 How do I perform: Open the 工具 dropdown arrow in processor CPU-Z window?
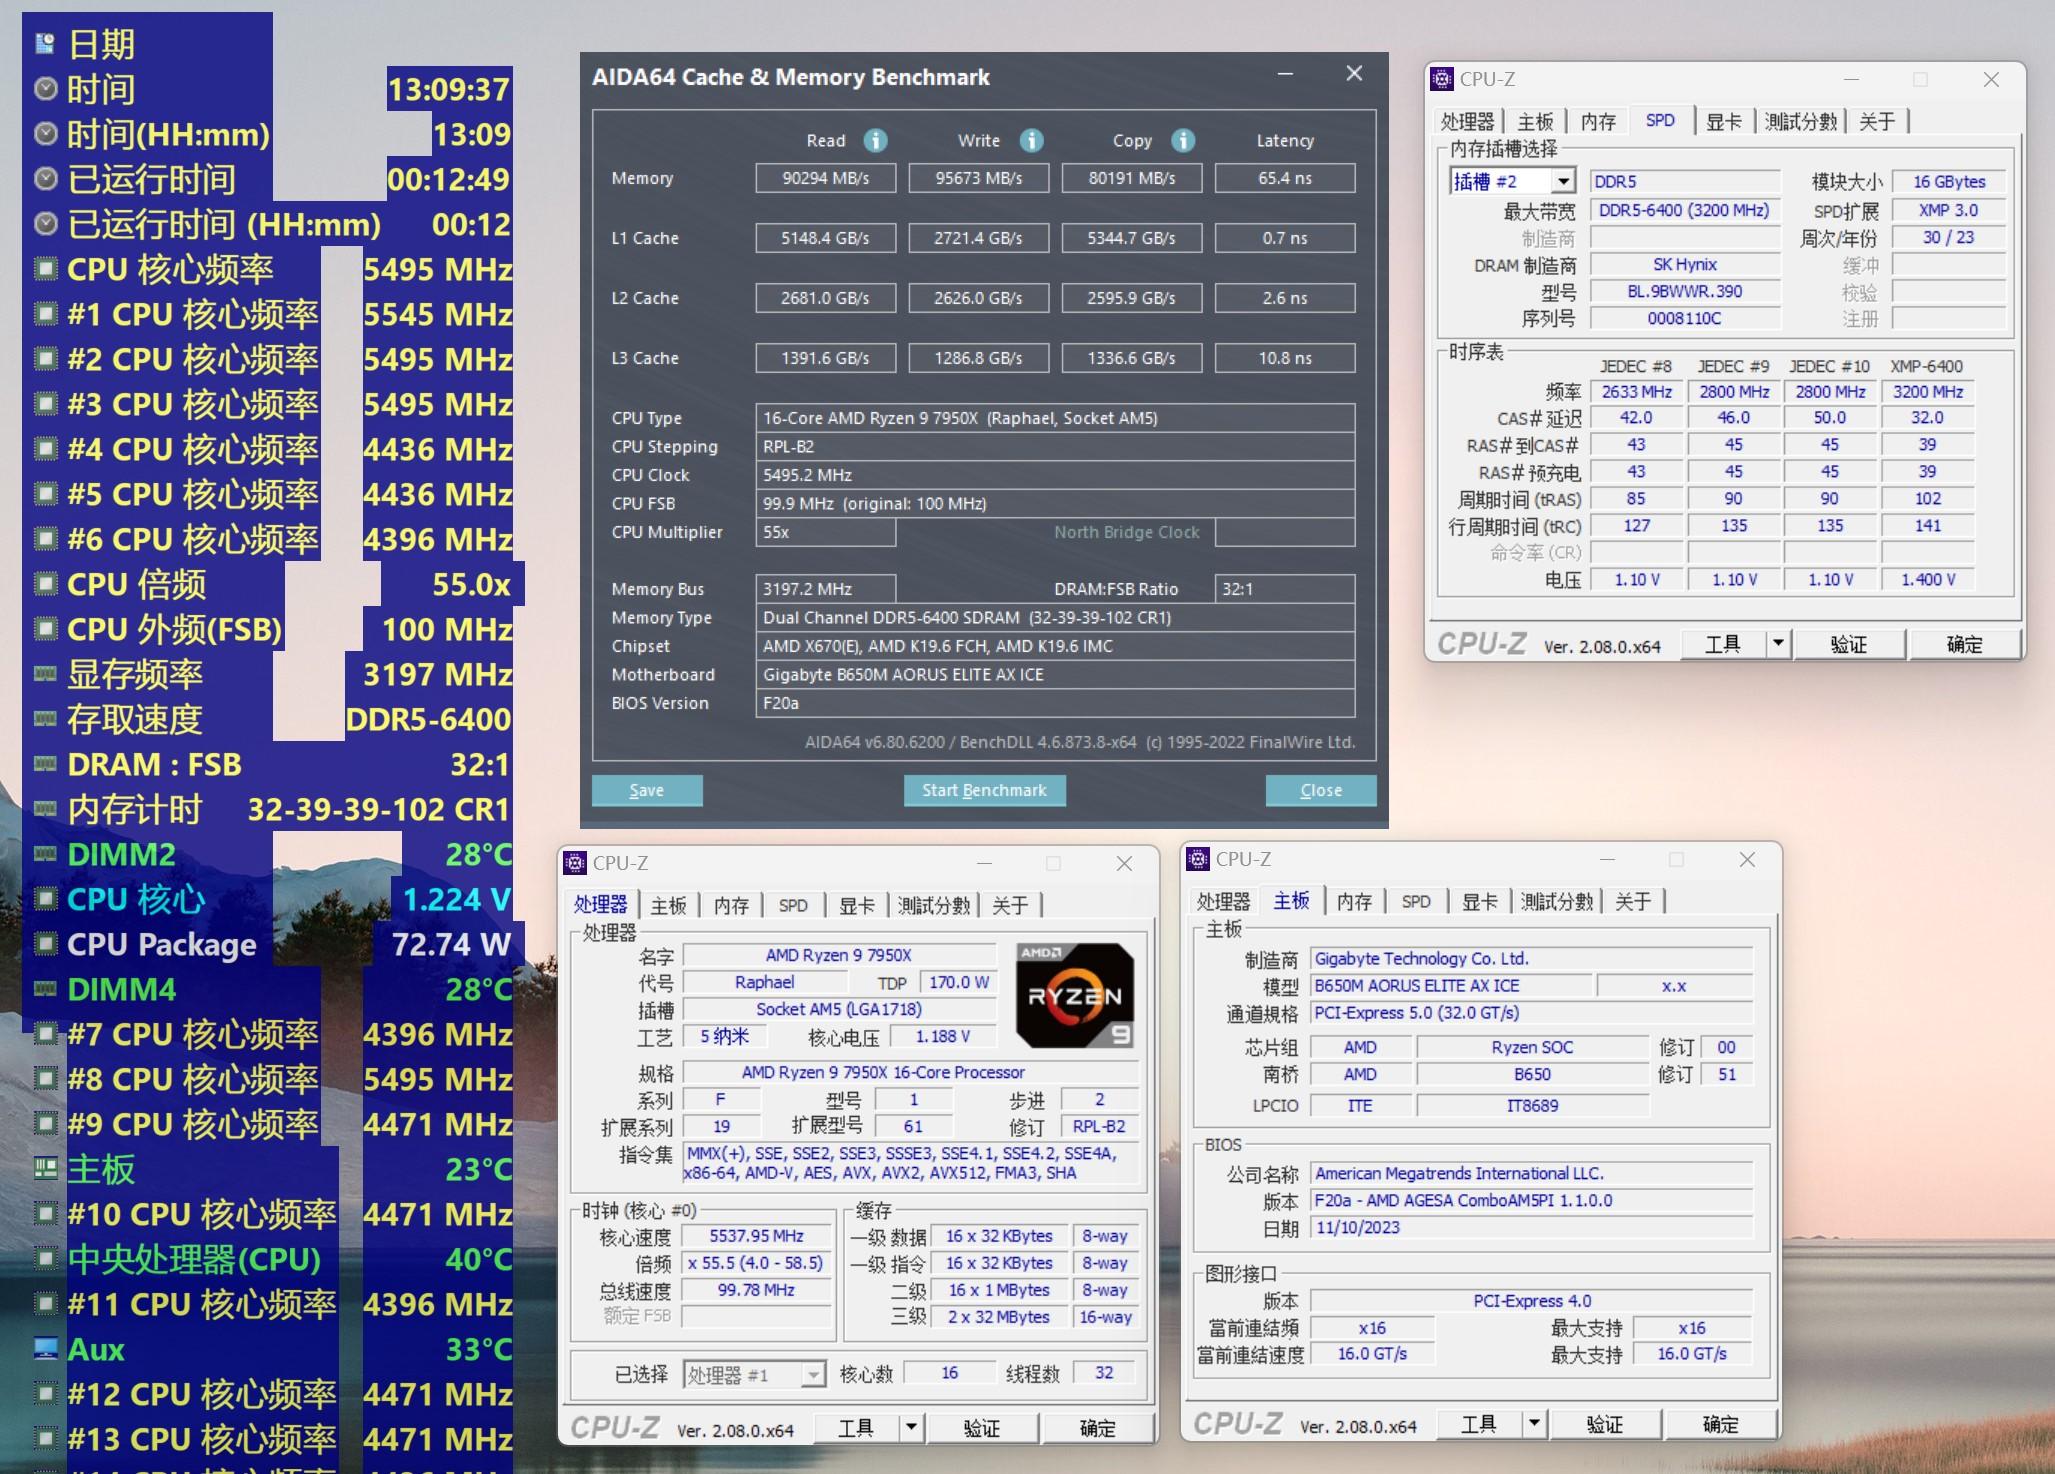(x=911, y=1427)
